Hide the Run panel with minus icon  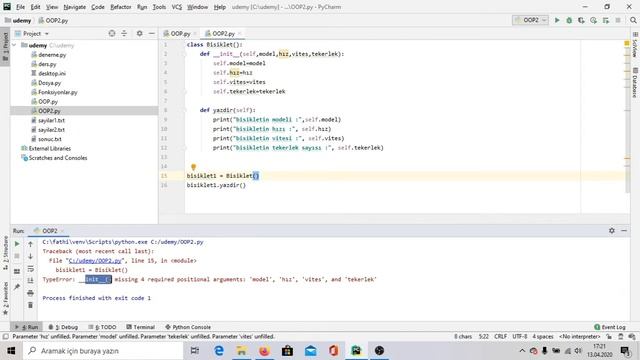tap(624, 231)
